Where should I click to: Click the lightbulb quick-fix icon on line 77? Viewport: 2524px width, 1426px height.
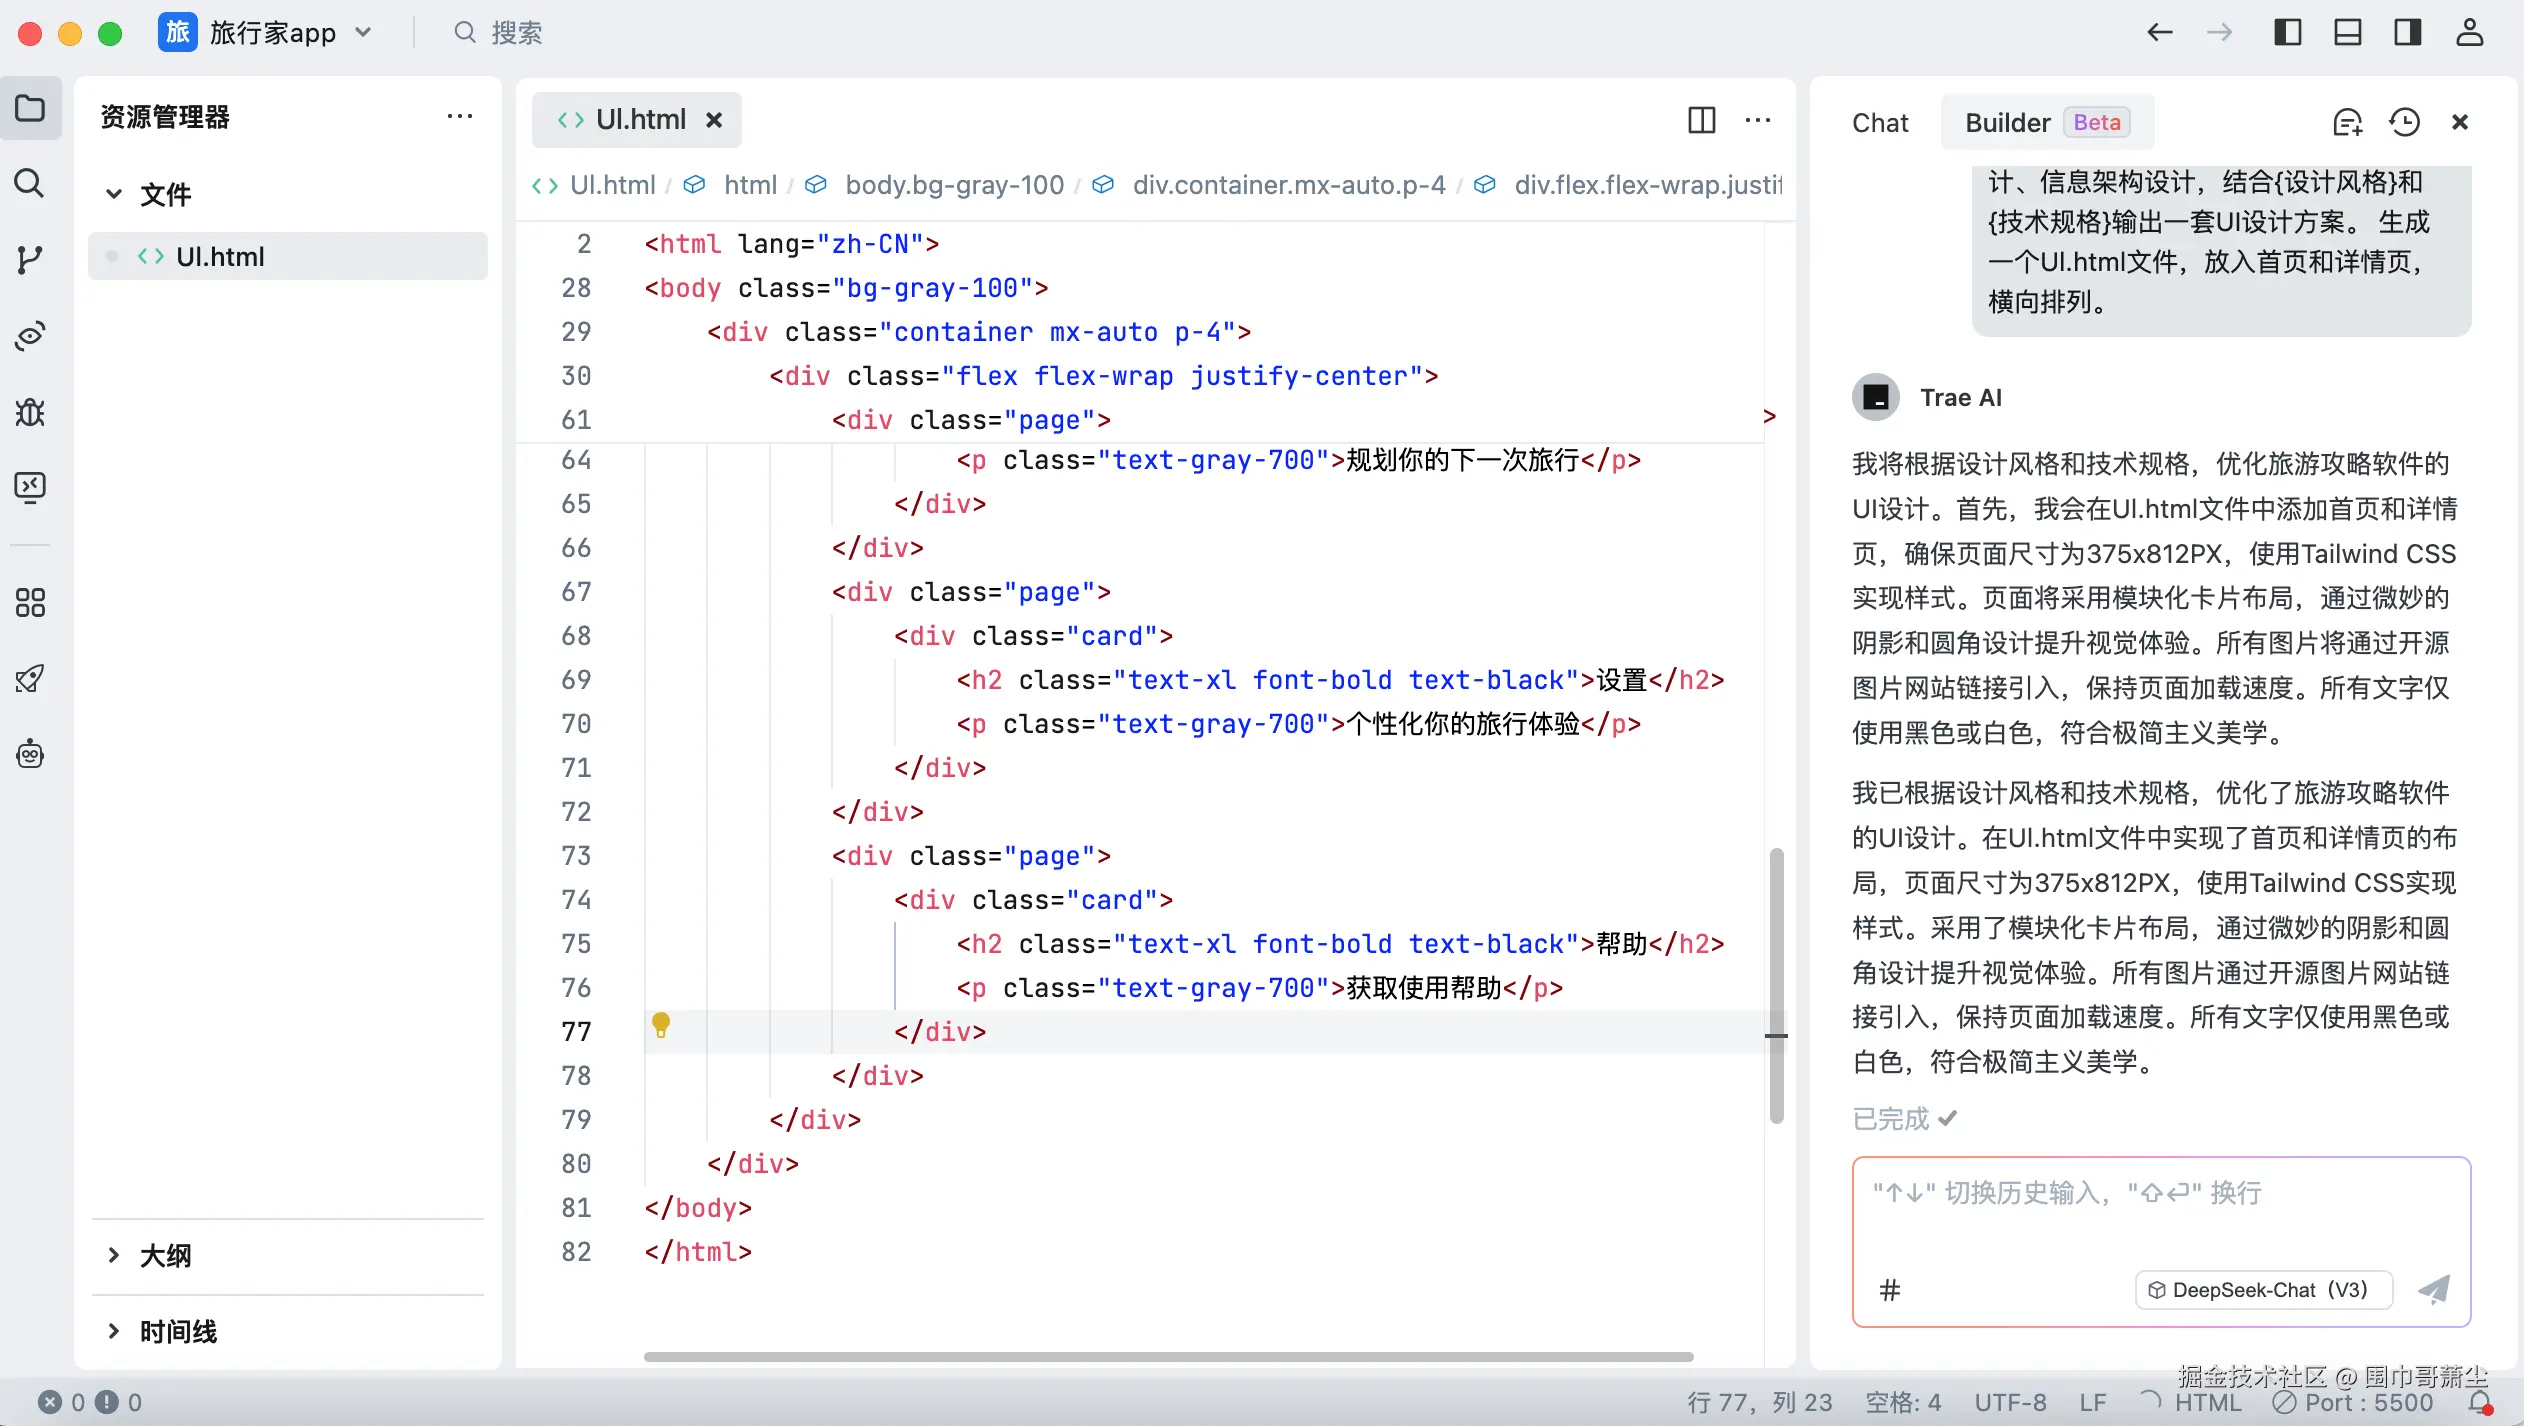(660, 1024)
